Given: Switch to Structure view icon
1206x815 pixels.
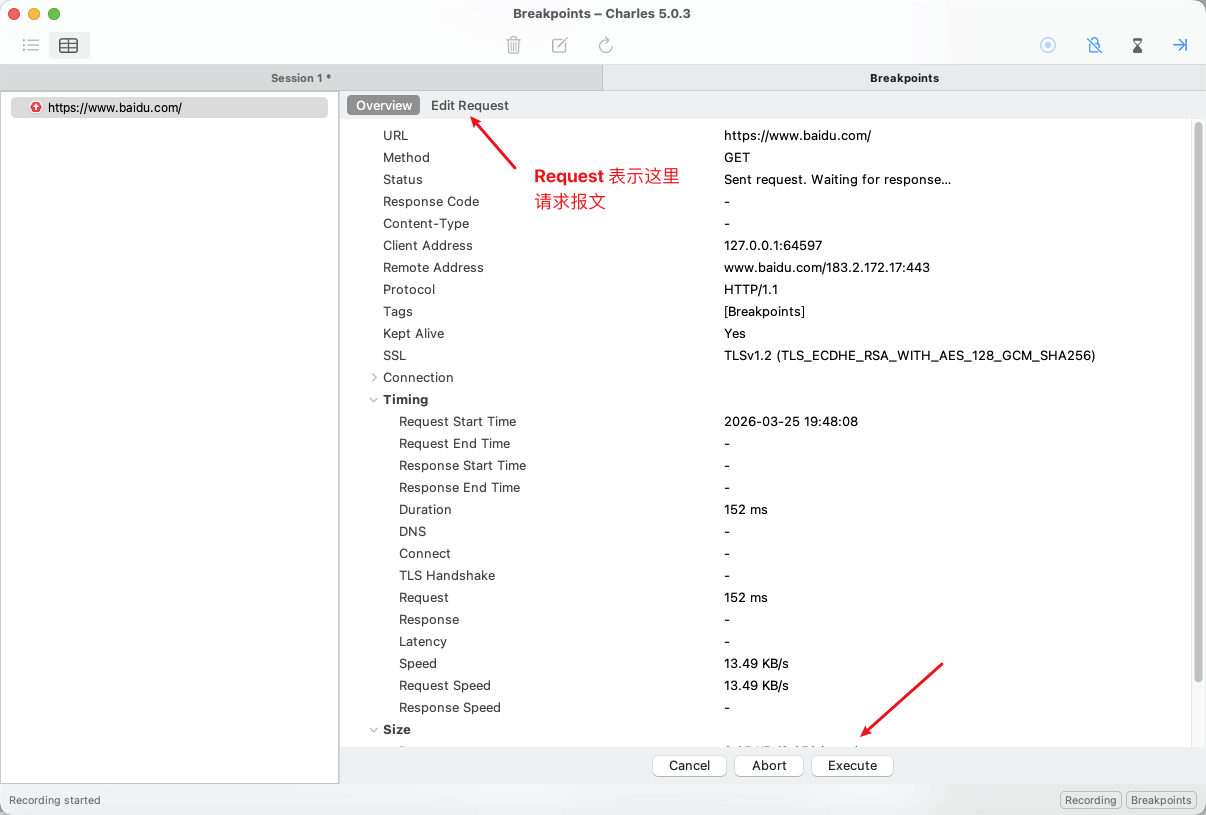Looking at the screenshot, I should (x=31, y=45).
